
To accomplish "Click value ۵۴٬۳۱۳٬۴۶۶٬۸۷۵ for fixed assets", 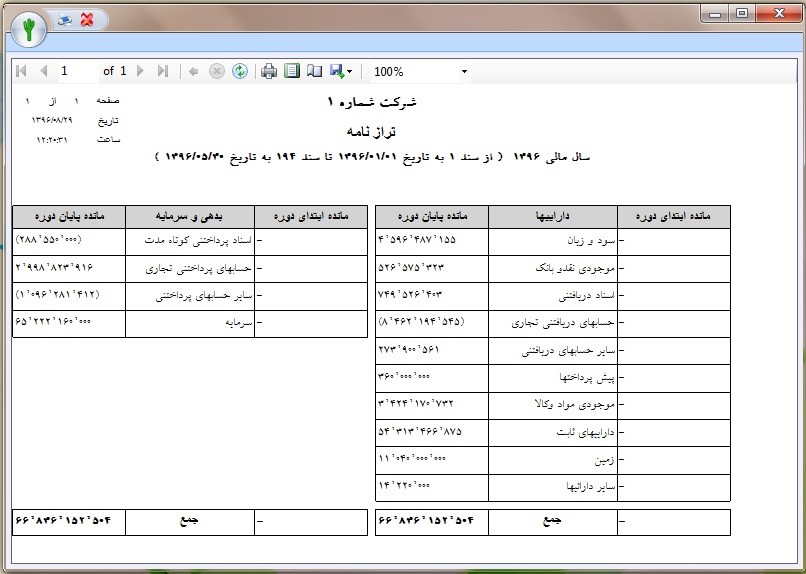I will pos(420,431).
